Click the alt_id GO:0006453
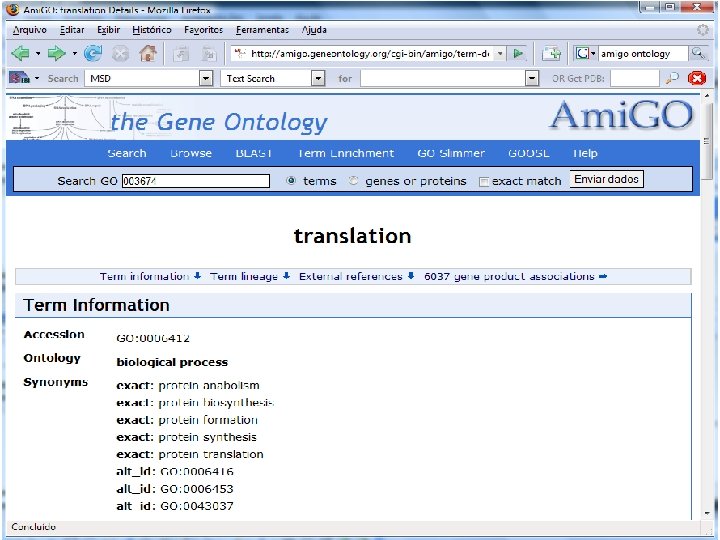This screenshot has height=540, width=720. (x=197, y=489)
